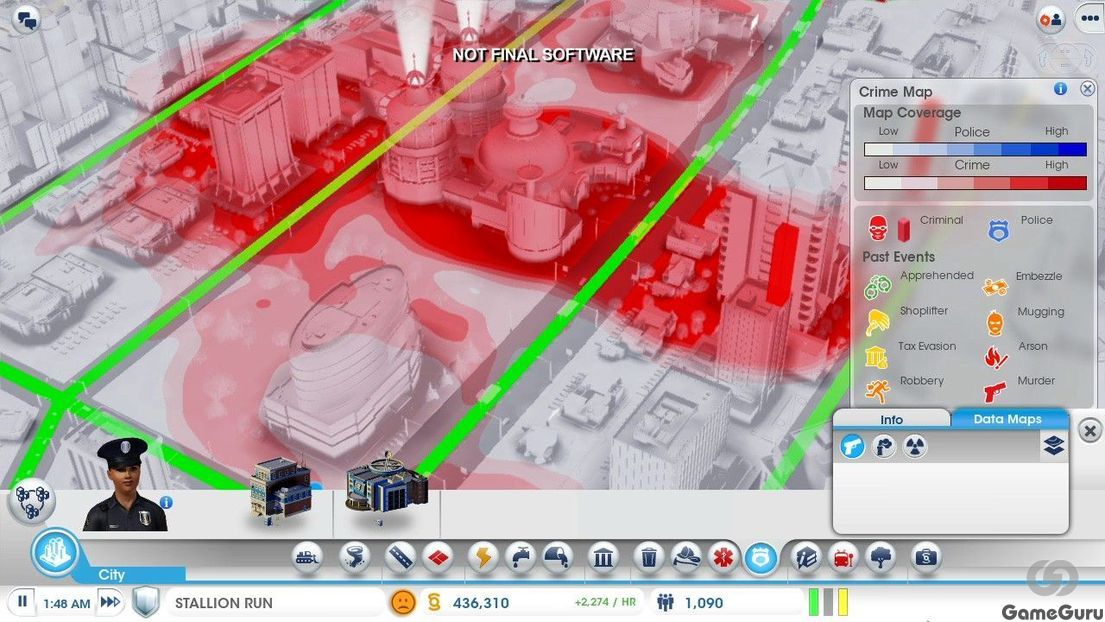Open the Parks tree menu
The width and height of the screenshot is (1105, 622).
[881, 558]
